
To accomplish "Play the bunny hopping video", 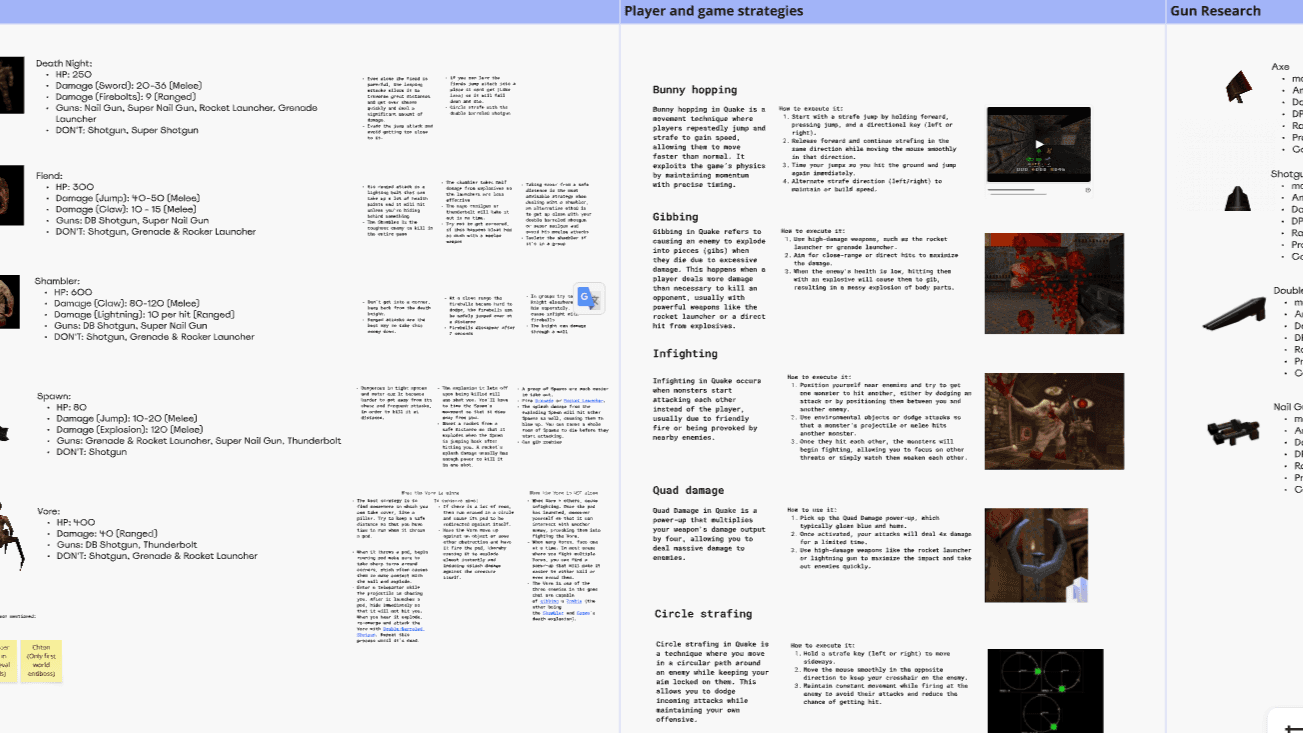I will click(x=1039, y=144).
